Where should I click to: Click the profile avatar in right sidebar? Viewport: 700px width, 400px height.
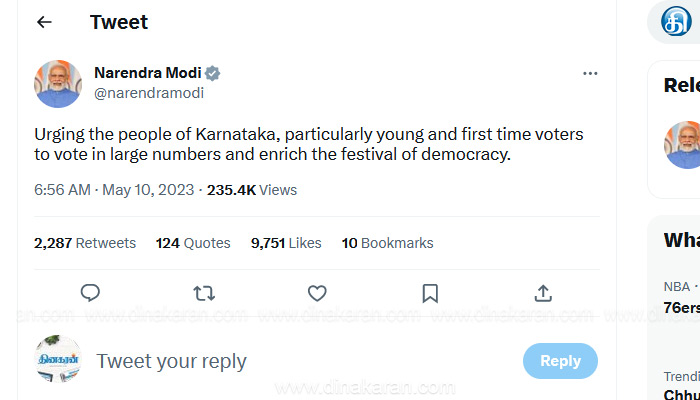[683, 144]
